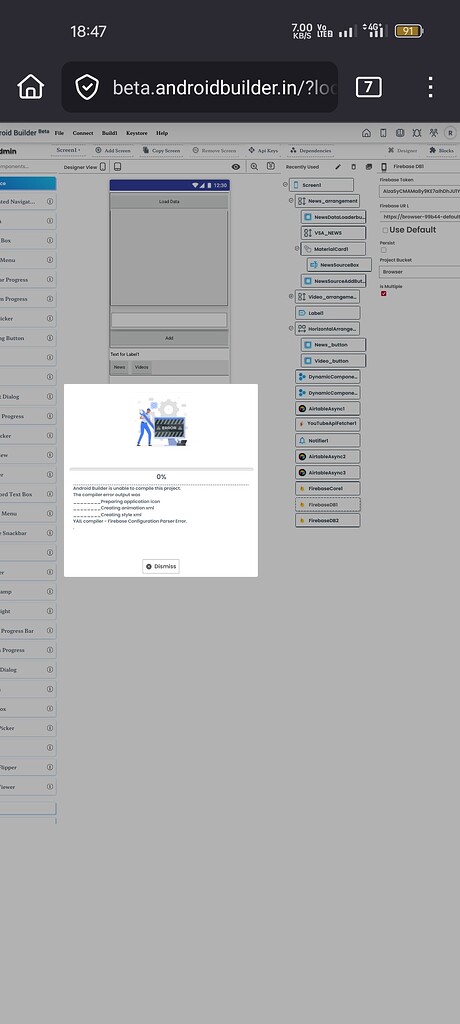Image resolution: width=460 pixels, height=1024 pixels.
Task: Select Label1 in component tree
Action: [x=327, y=313]
